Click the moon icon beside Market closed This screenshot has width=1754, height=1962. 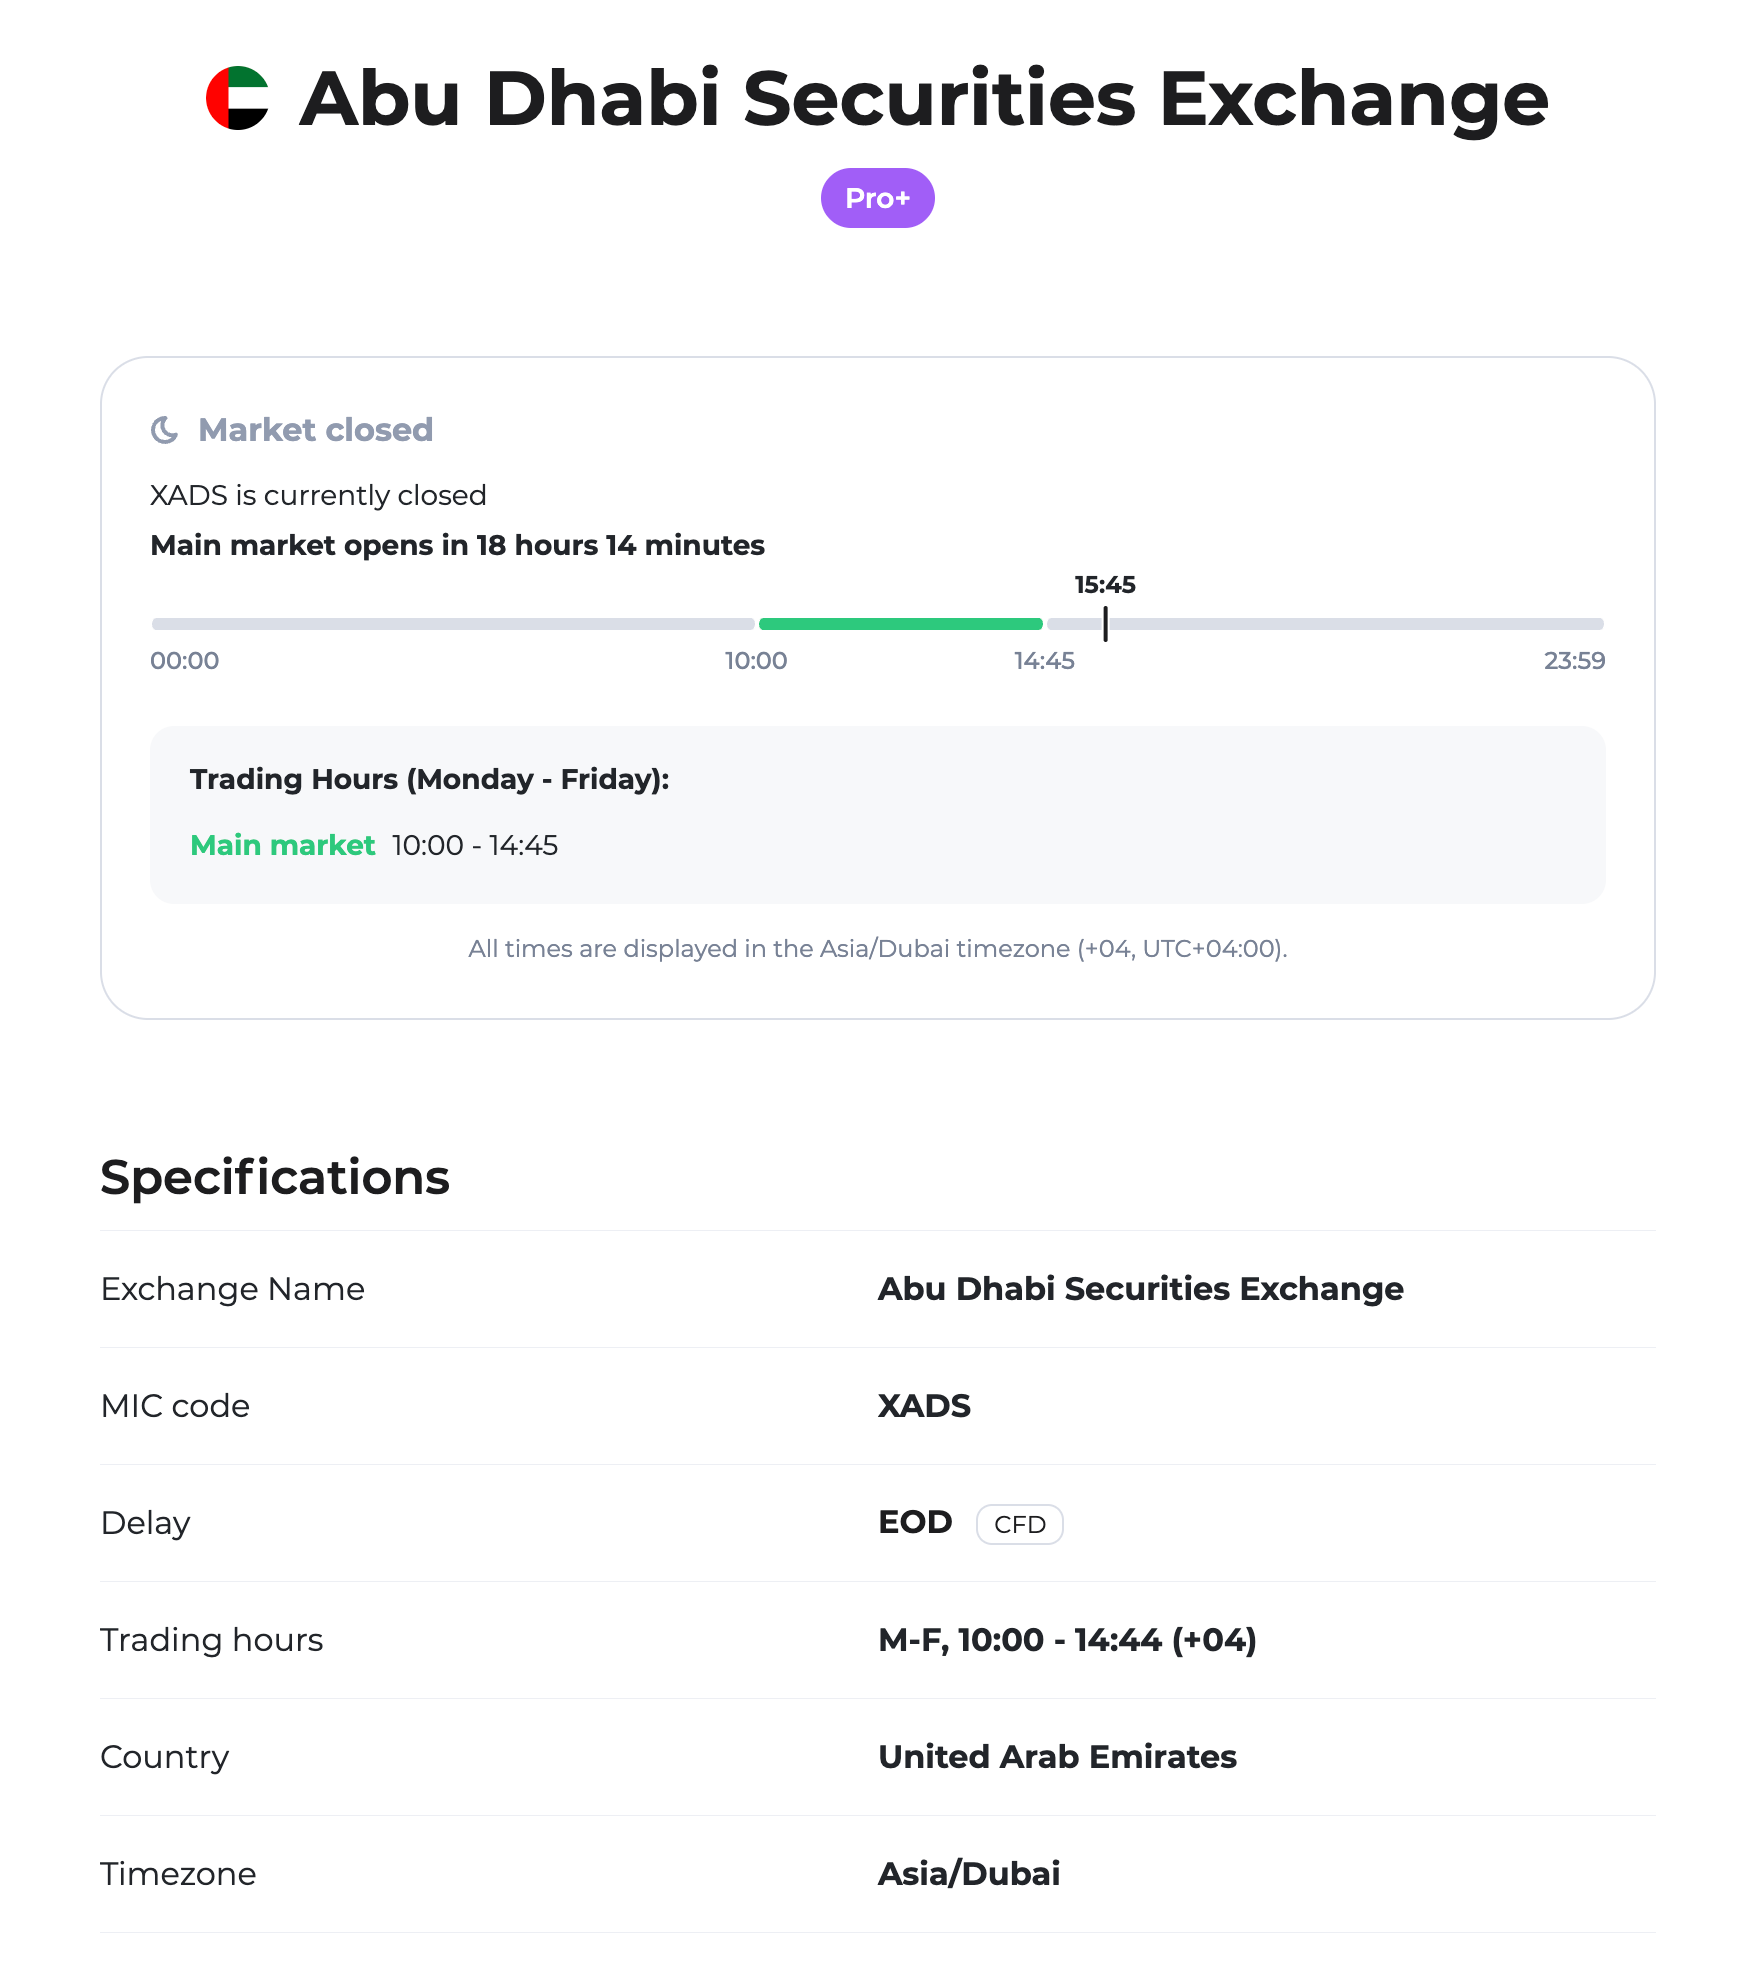pyautogui.click(x=167, y=429)
